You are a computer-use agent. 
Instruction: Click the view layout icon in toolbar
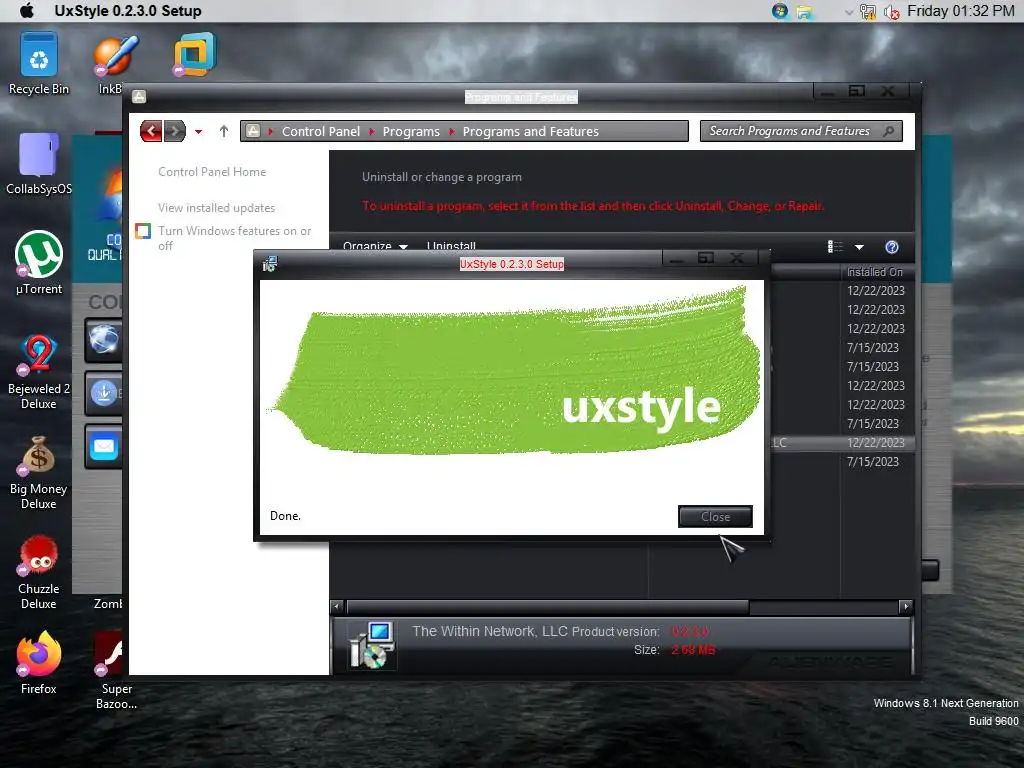pyautogui.click(x=835, y=246)
